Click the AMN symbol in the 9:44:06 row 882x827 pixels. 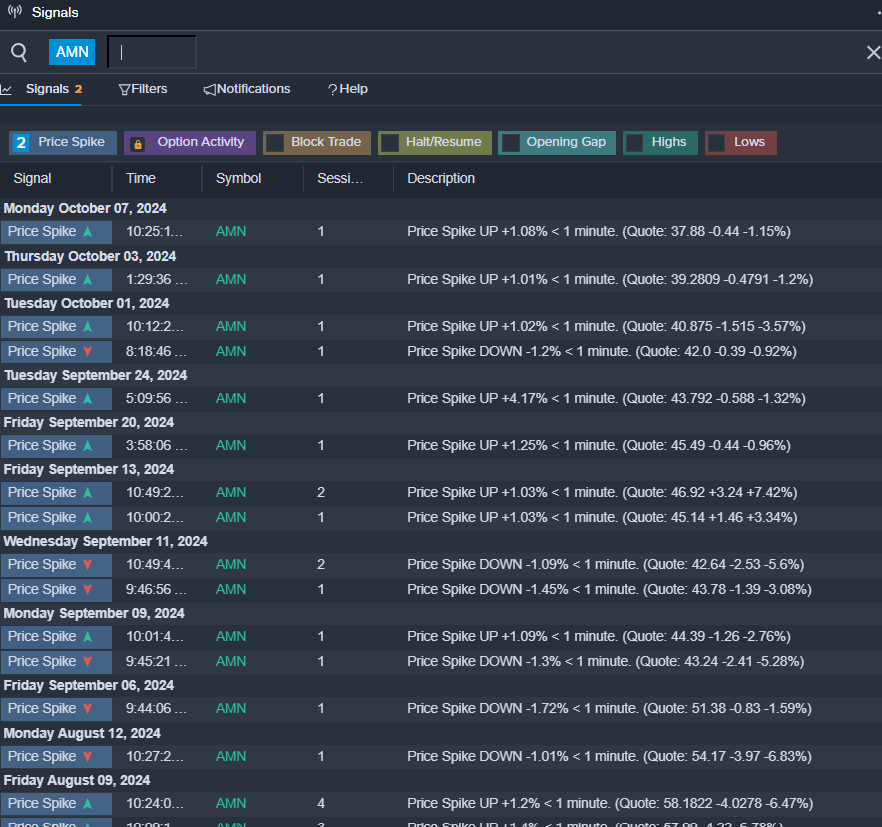tap(231, 709)
